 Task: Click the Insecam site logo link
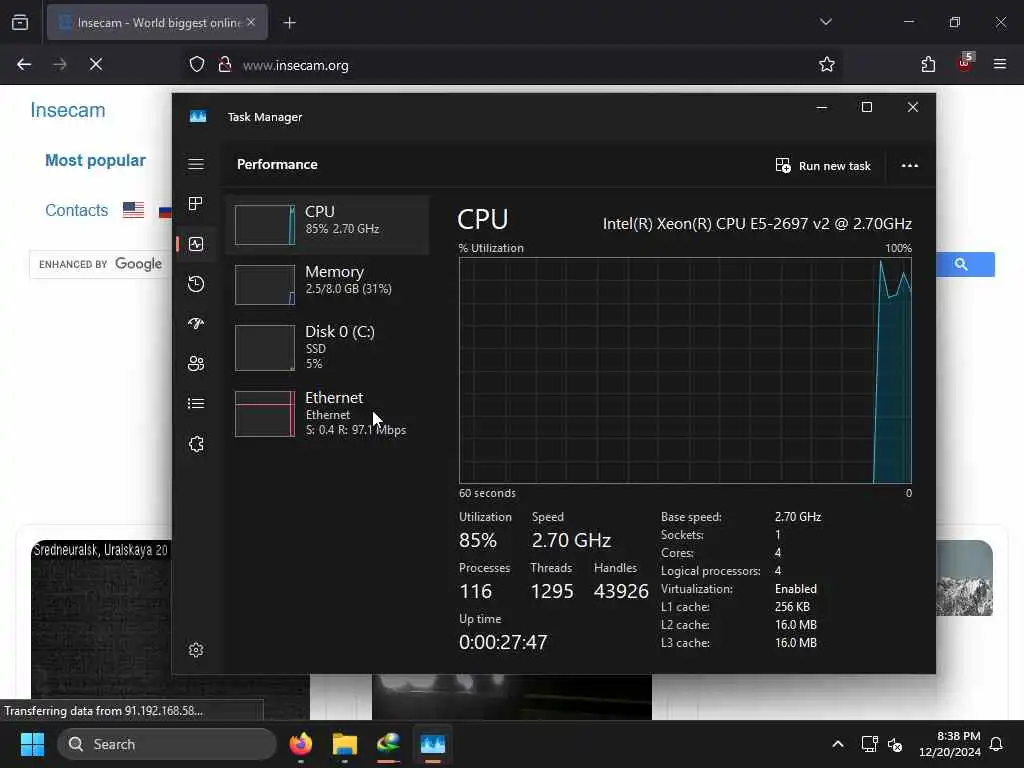(x=68, y=110)
